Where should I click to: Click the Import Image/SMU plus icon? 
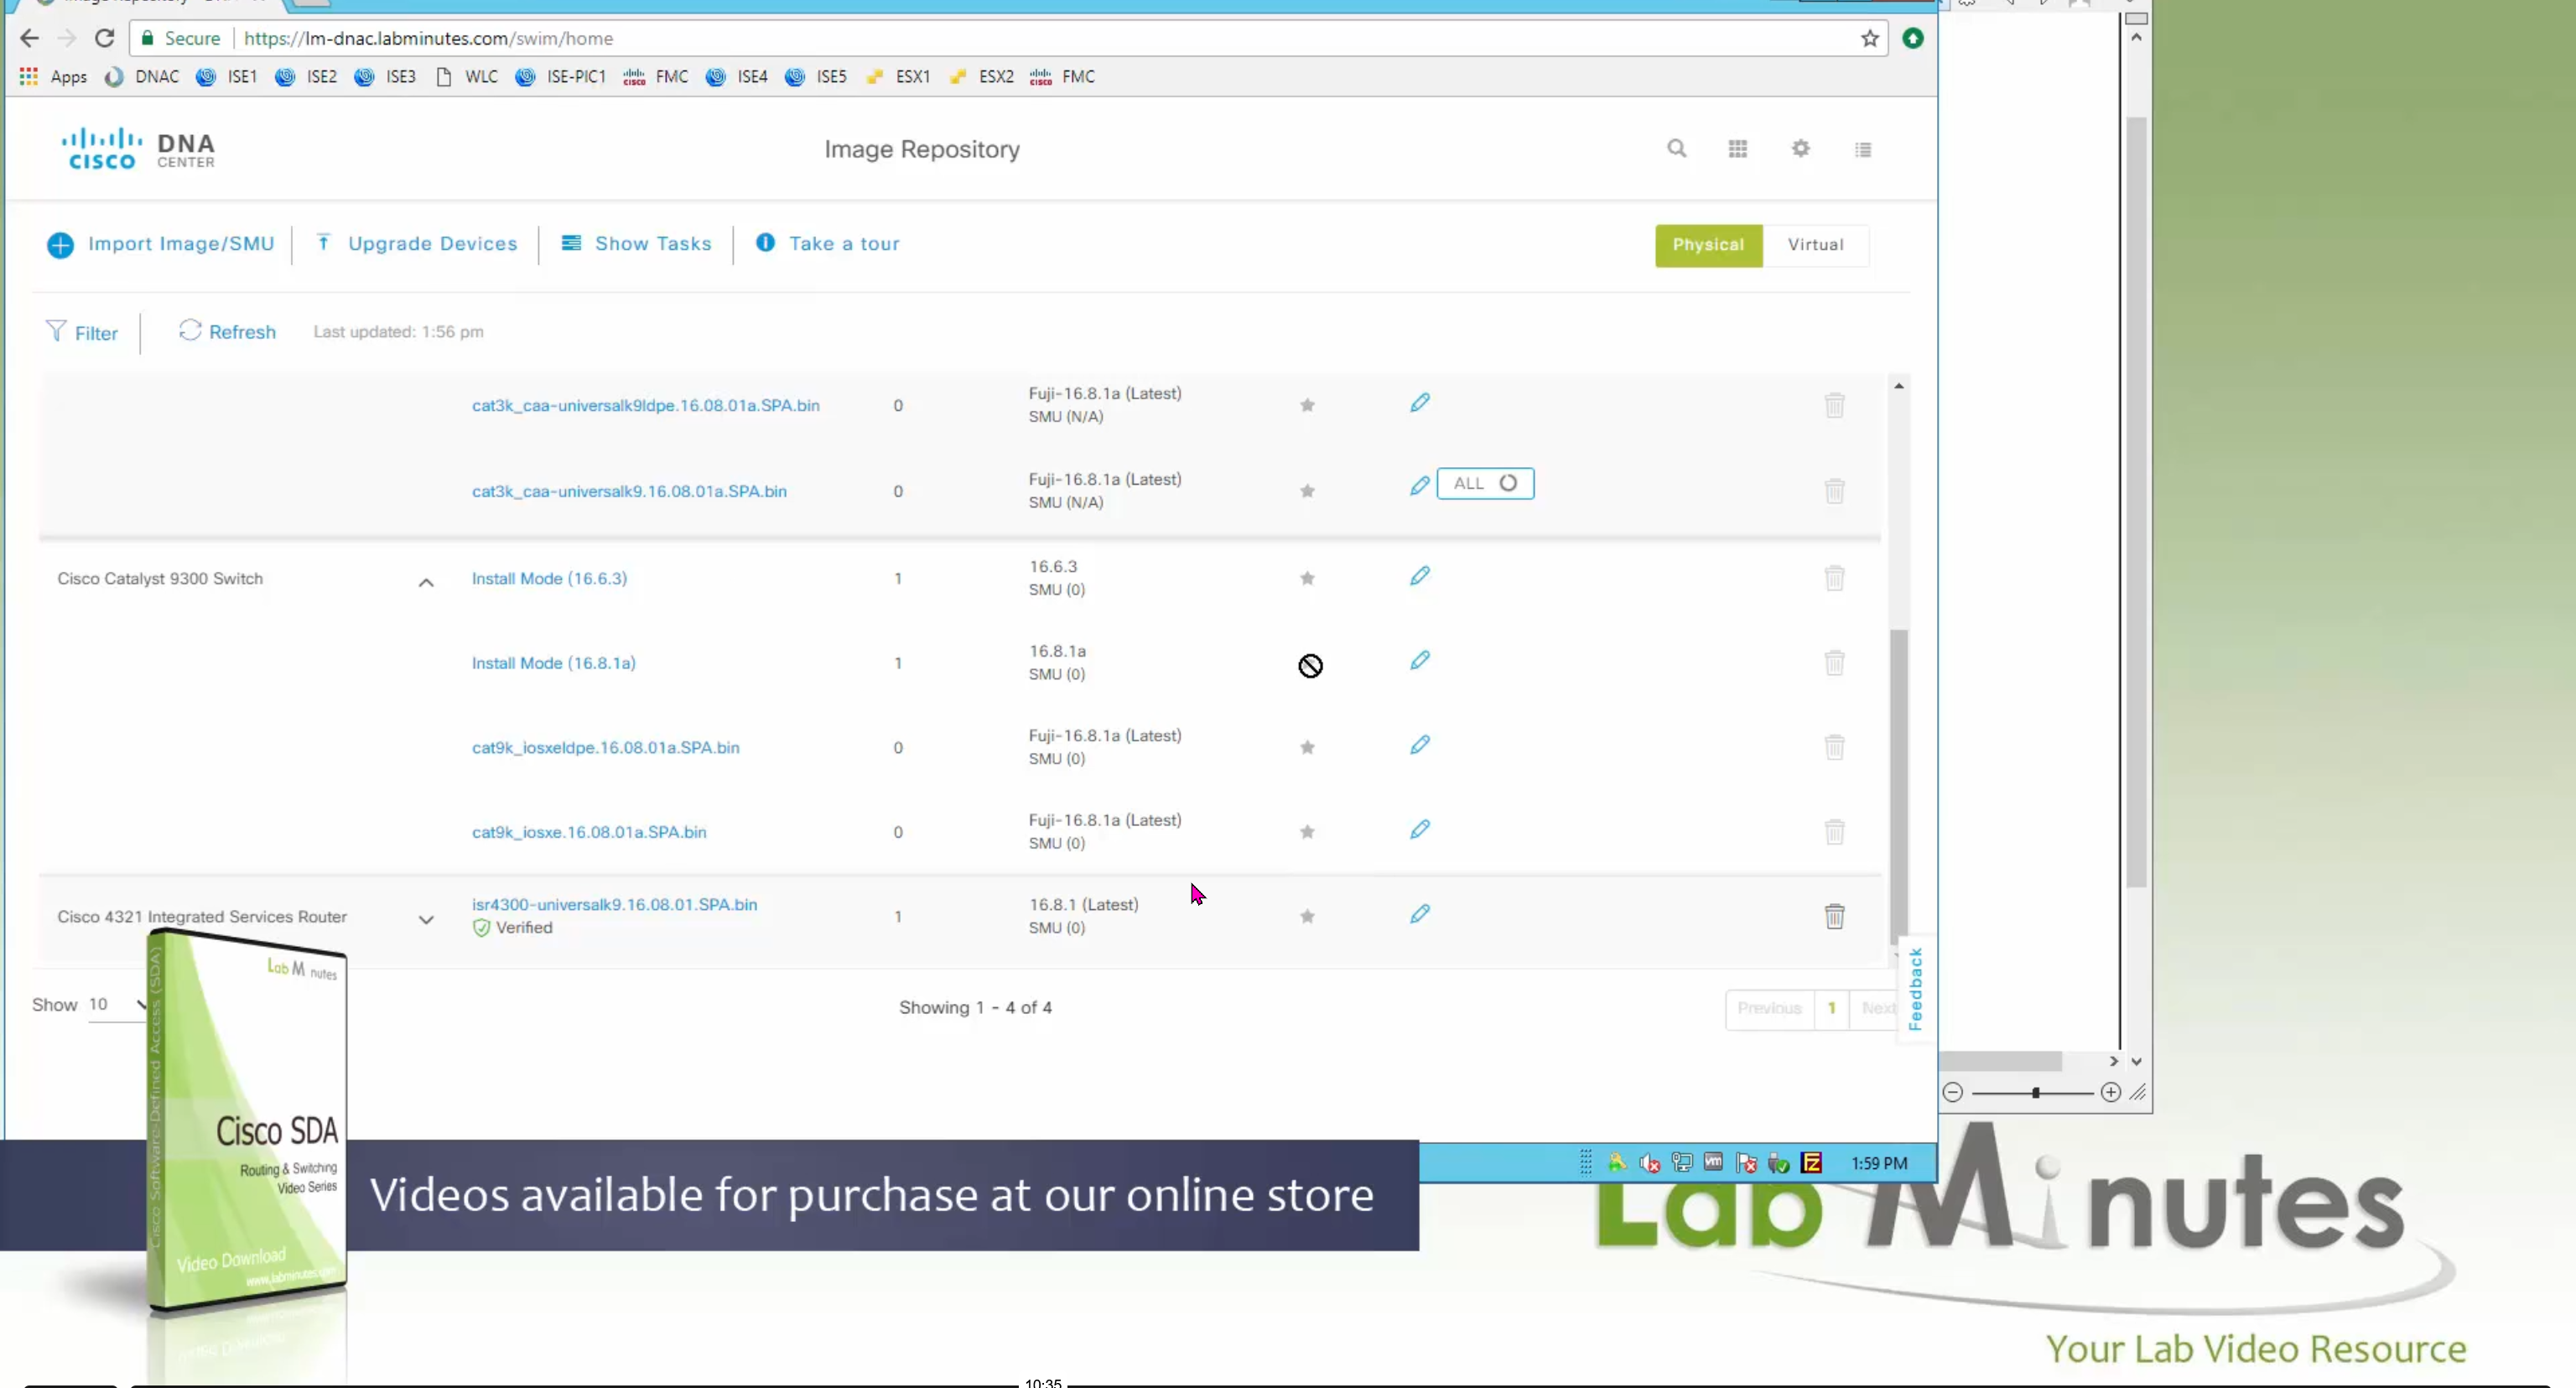(60, 245)
